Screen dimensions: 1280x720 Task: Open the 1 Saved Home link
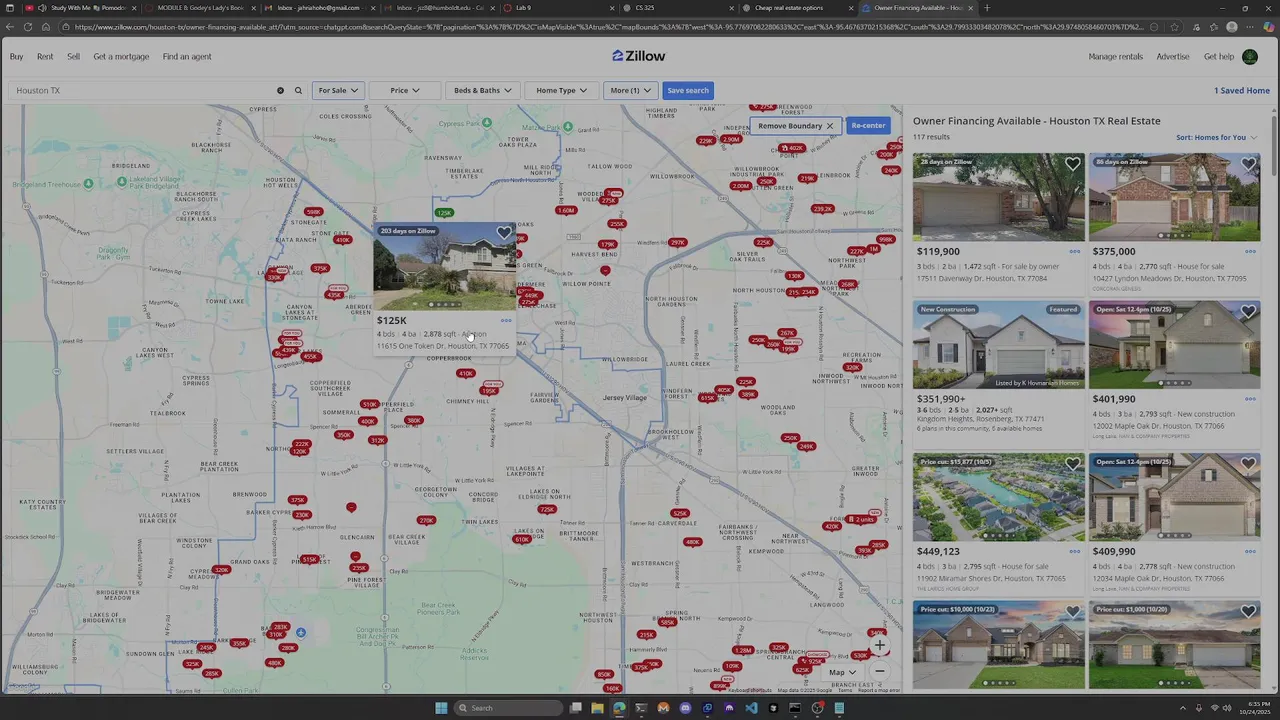(x=1242, y=90)
